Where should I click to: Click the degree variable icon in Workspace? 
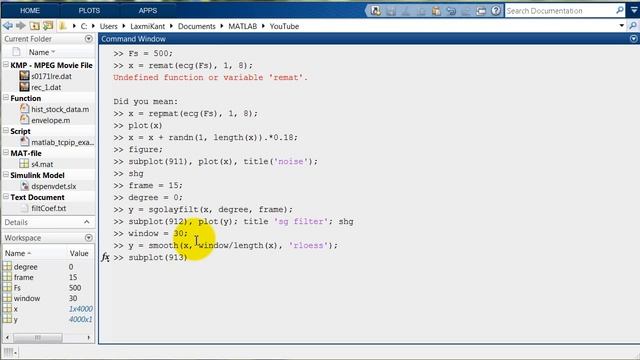pos(7,267)
